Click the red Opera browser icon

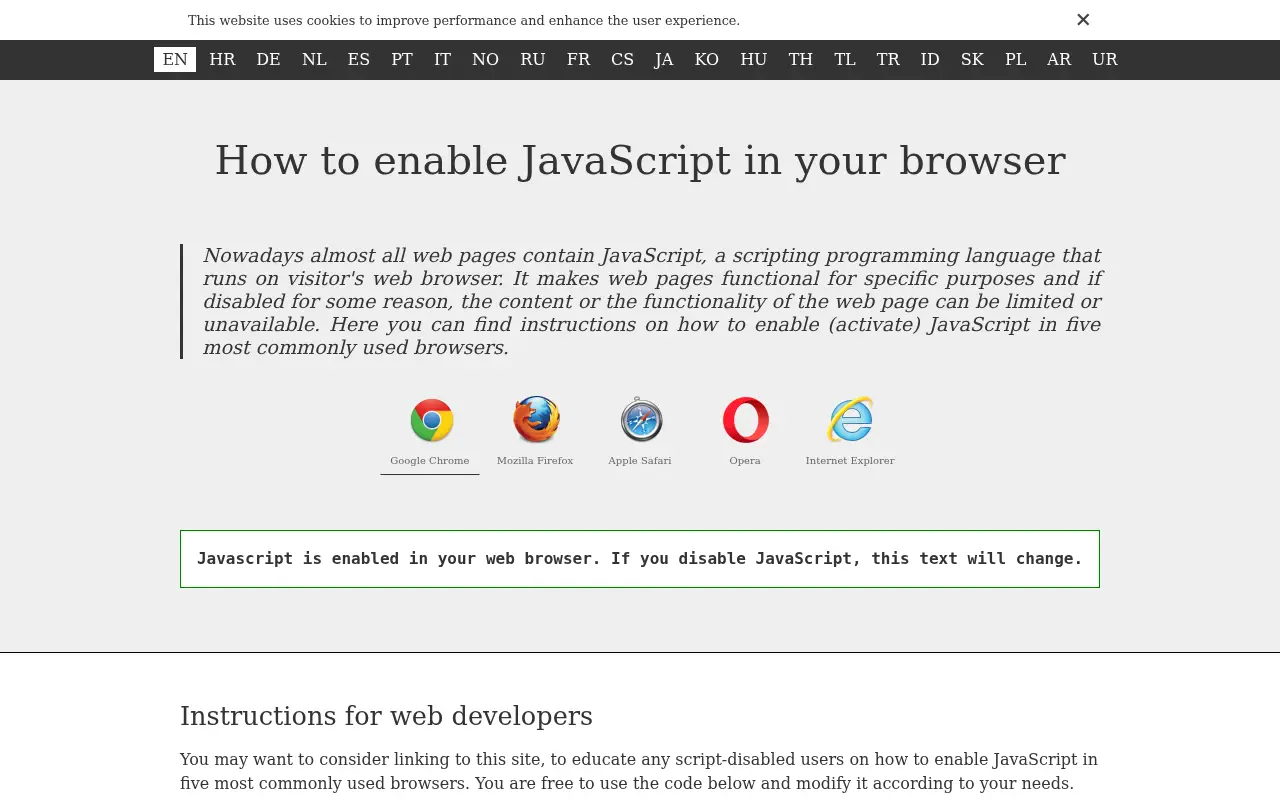tap(746, 420)
